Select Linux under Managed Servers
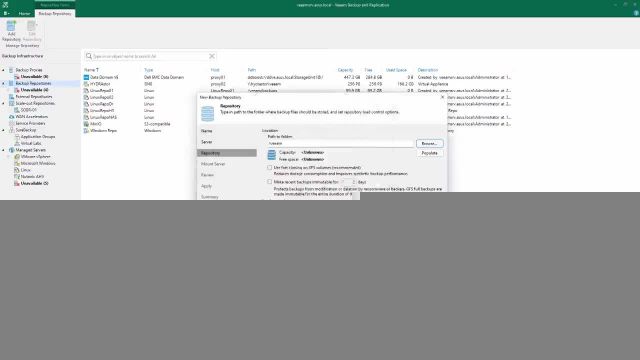The width and height of the screenshot is (640, 360). click(25, 170)
